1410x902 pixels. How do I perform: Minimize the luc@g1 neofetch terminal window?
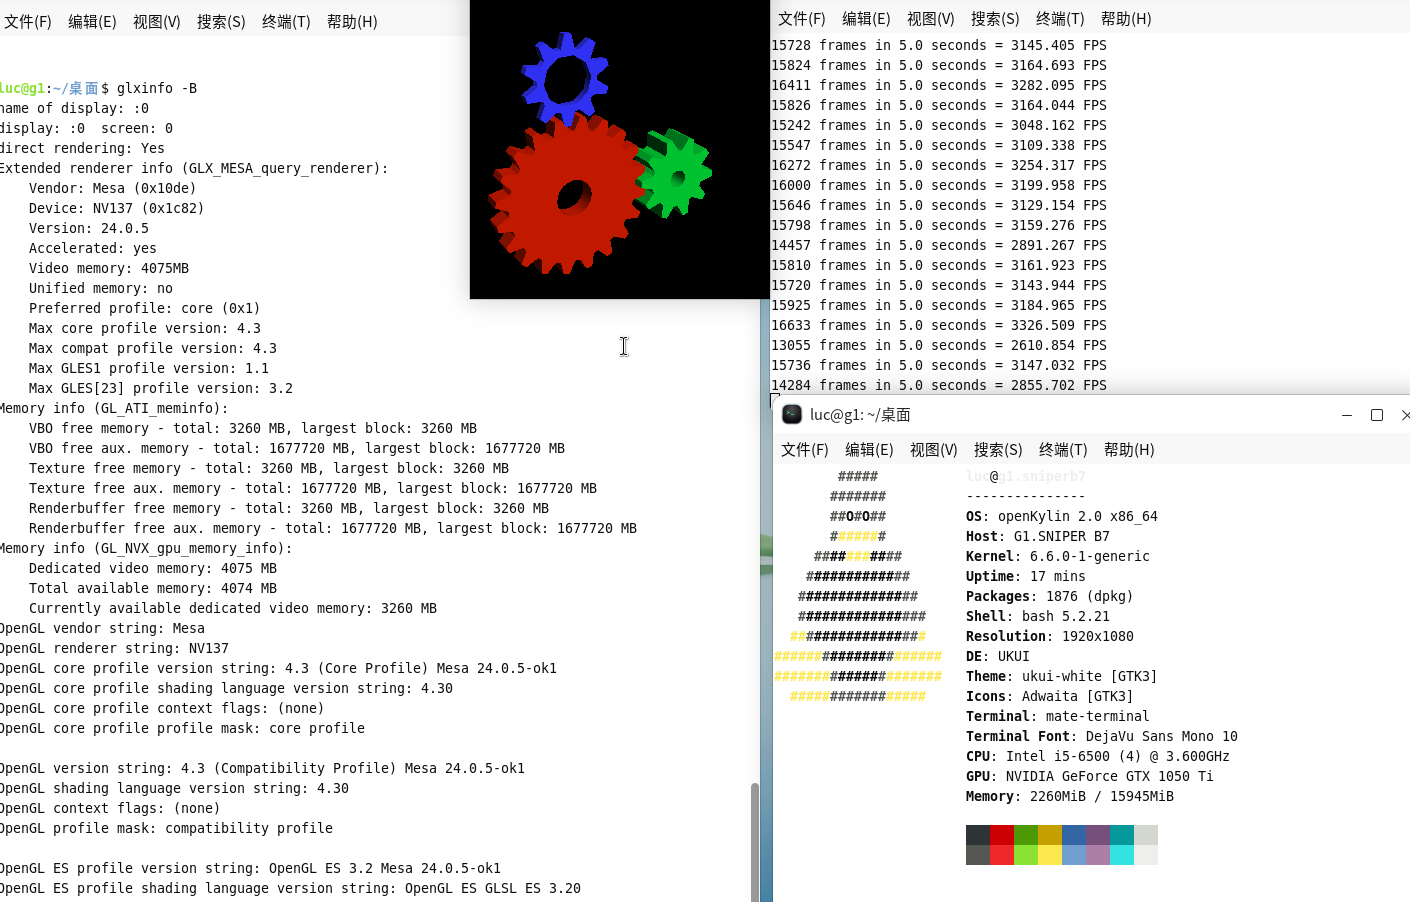coord(1347,415)
